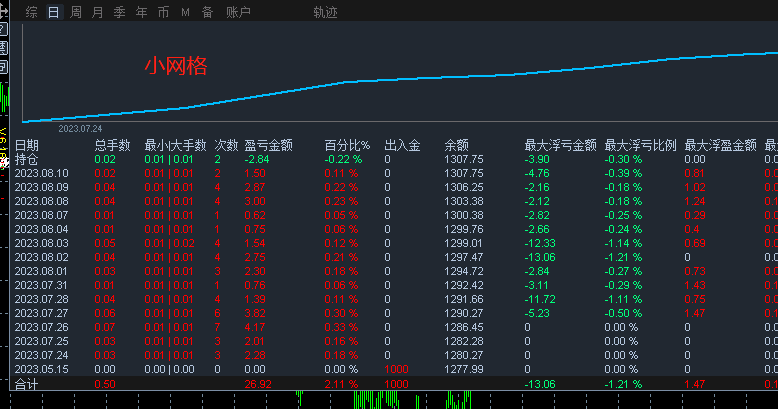The width and height of the screenshot is (778, 409).
Task: Click the 出入金 column header
Action: (x=402, y=145)
